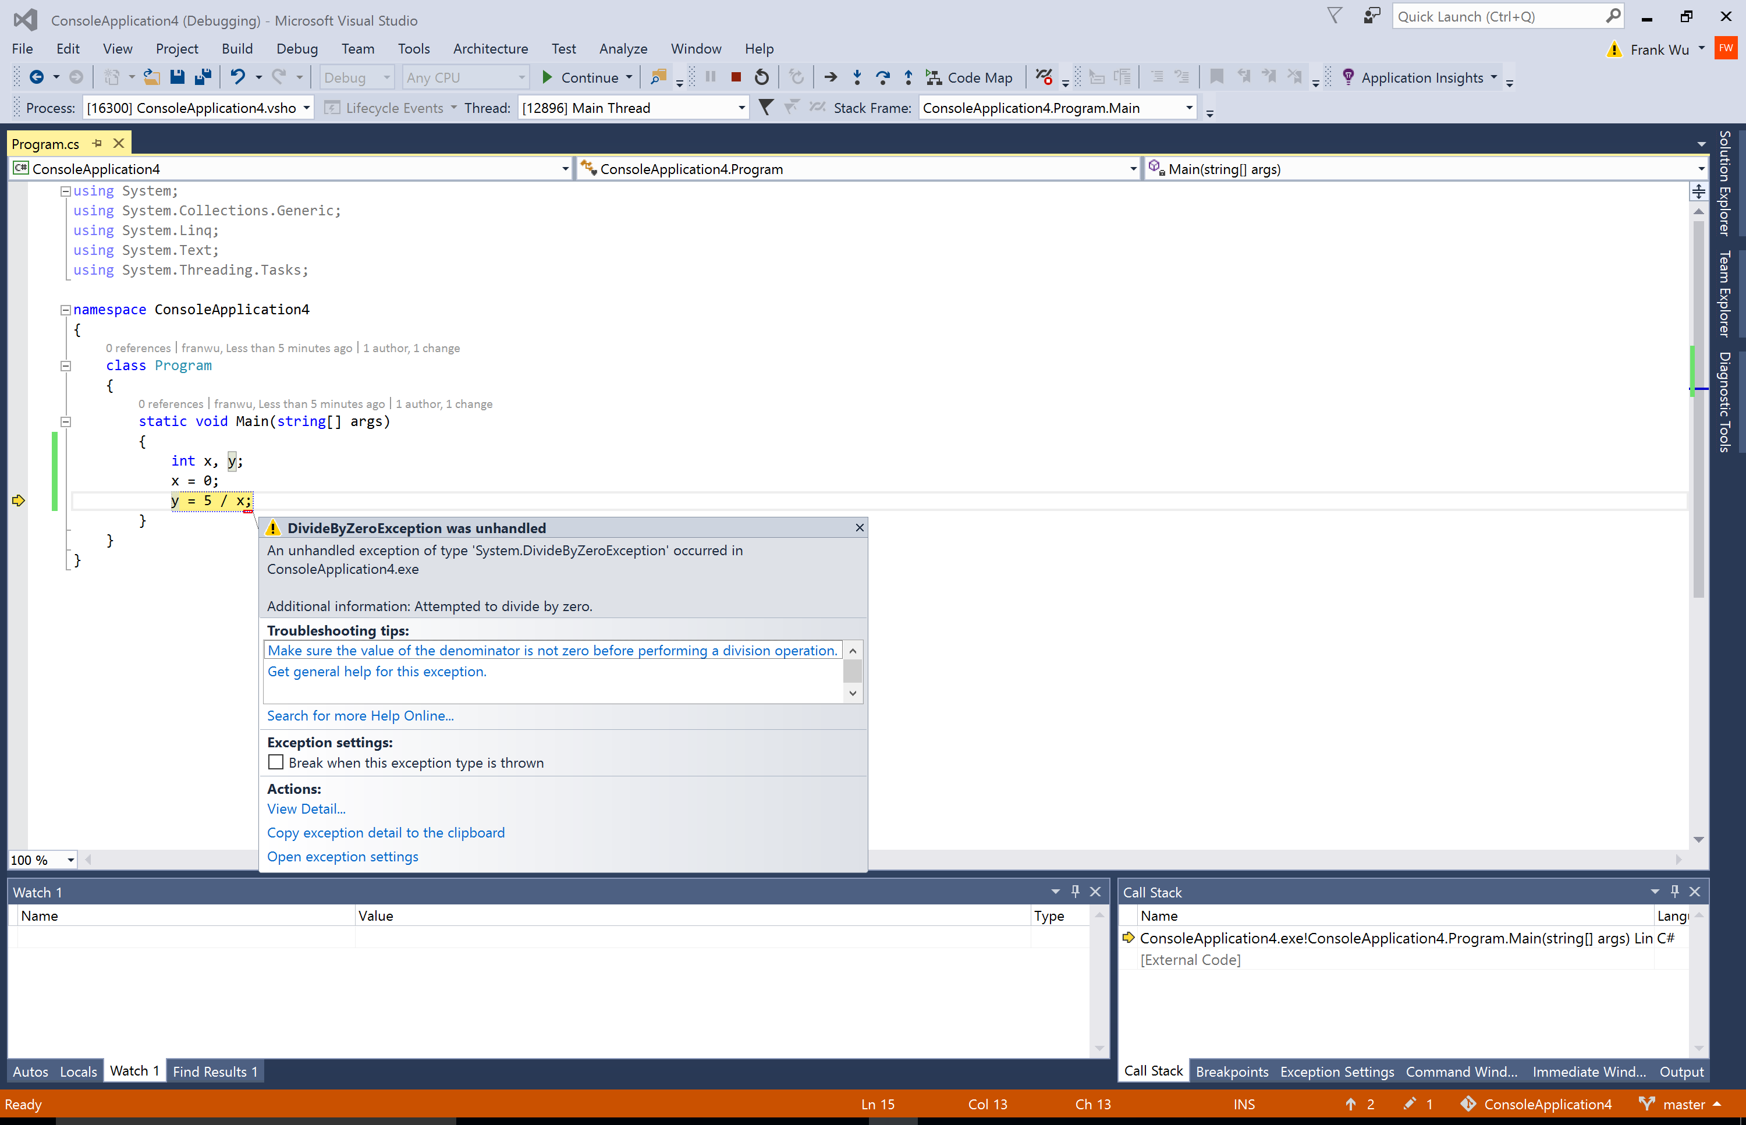Screen dimensions: 1746x1125
Task: Enable Break when this exception type is thrown
Action: [275, 762]
